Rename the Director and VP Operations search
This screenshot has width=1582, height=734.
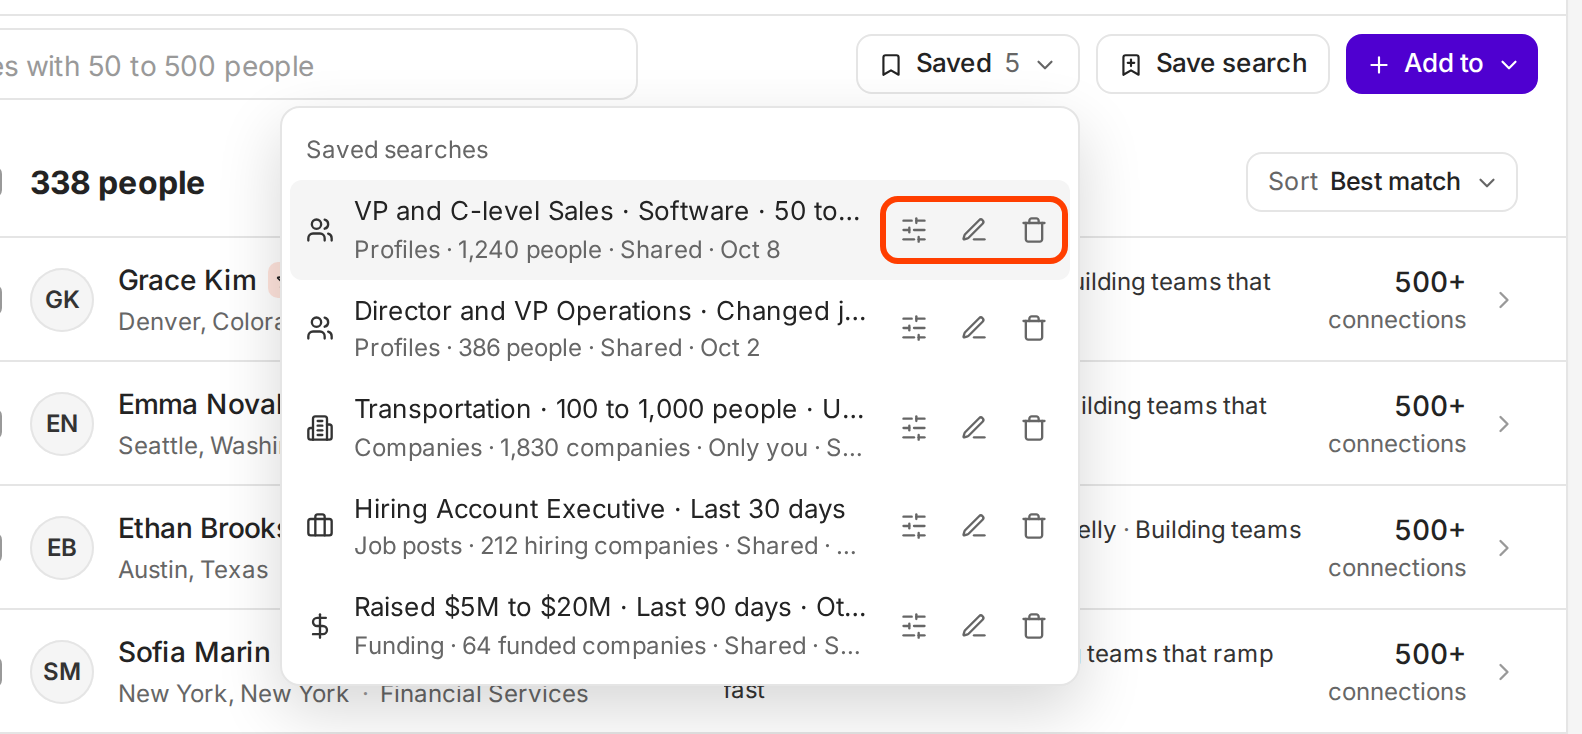pyautogui.click(x=974, y=328)
